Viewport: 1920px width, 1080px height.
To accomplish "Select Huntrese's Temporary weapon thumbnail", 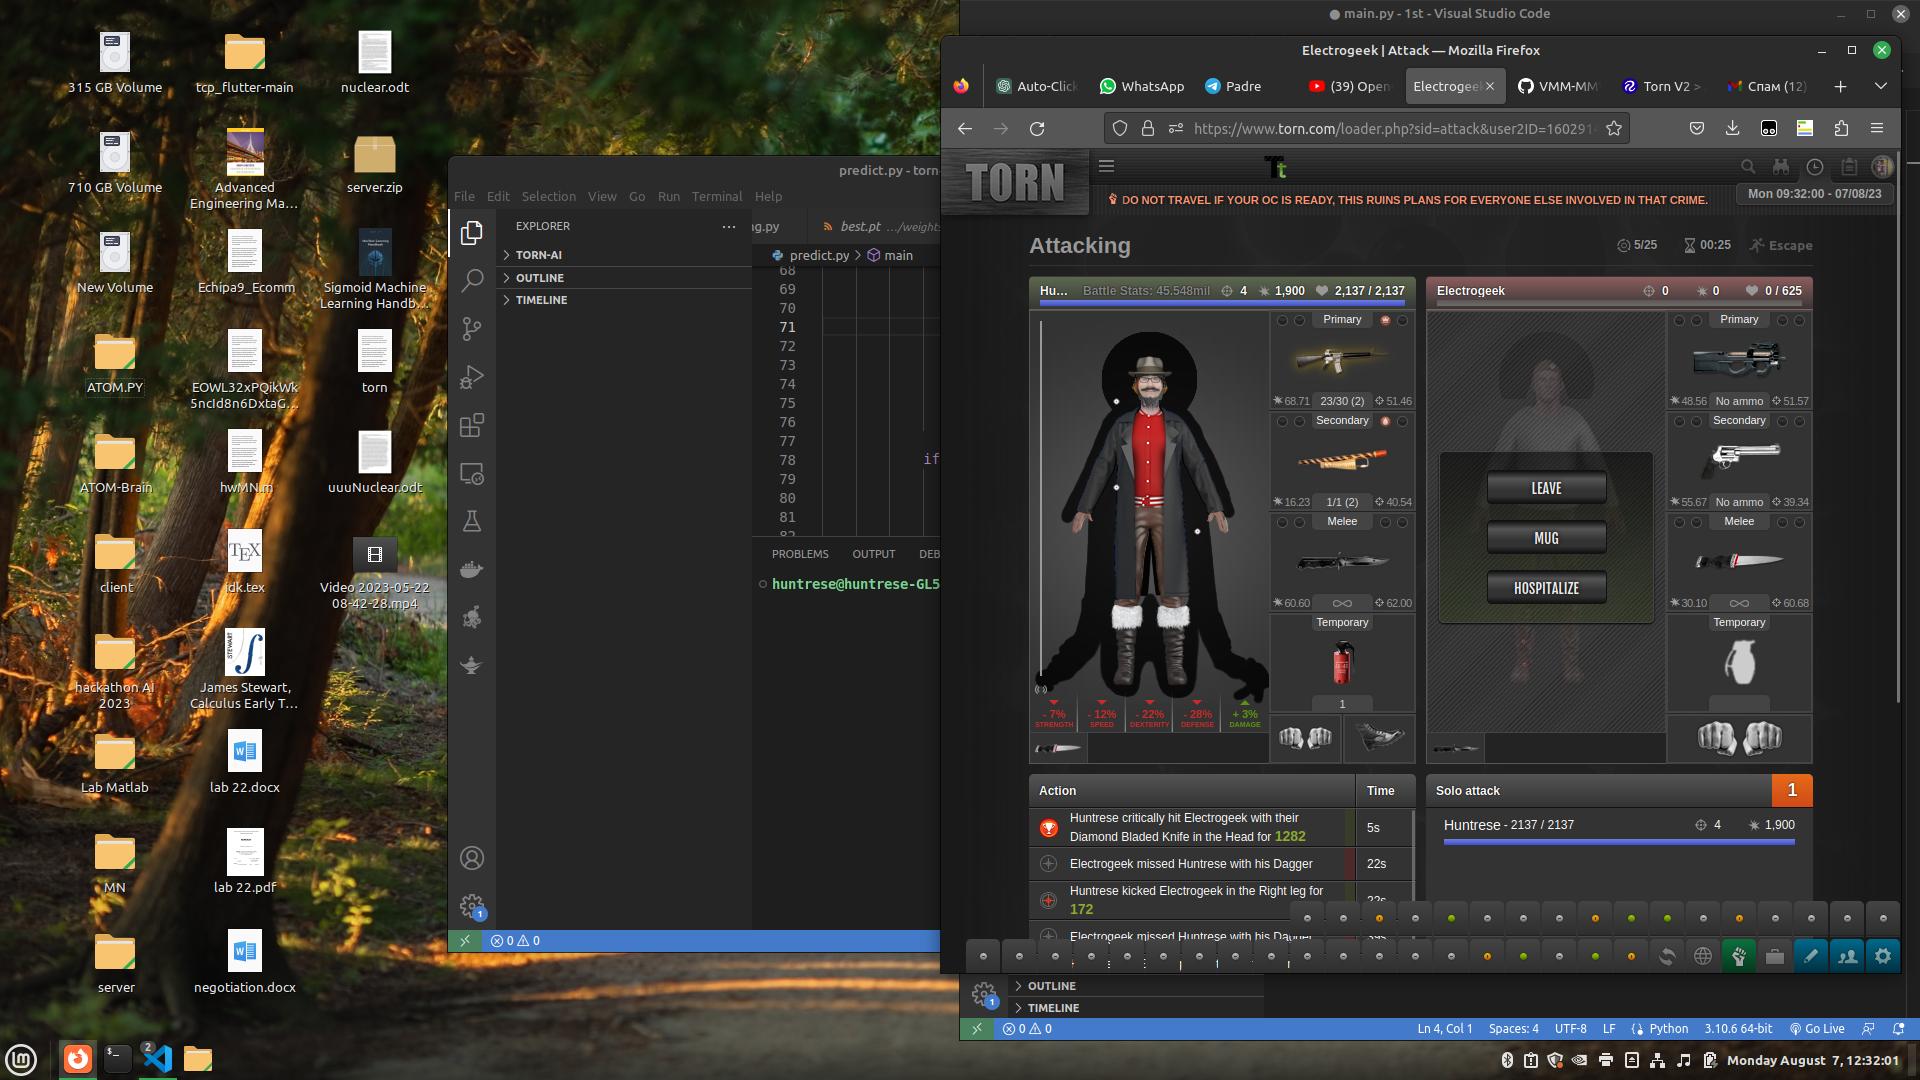I will [1342, 663].
